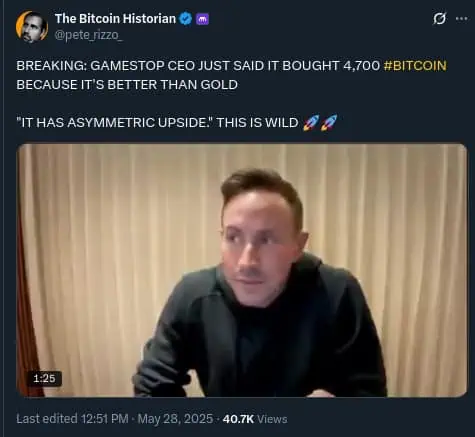Open The Bitcoin Historian profile avatar
Image resolution: width=475 pixels, height=437 pixels.
32,27
